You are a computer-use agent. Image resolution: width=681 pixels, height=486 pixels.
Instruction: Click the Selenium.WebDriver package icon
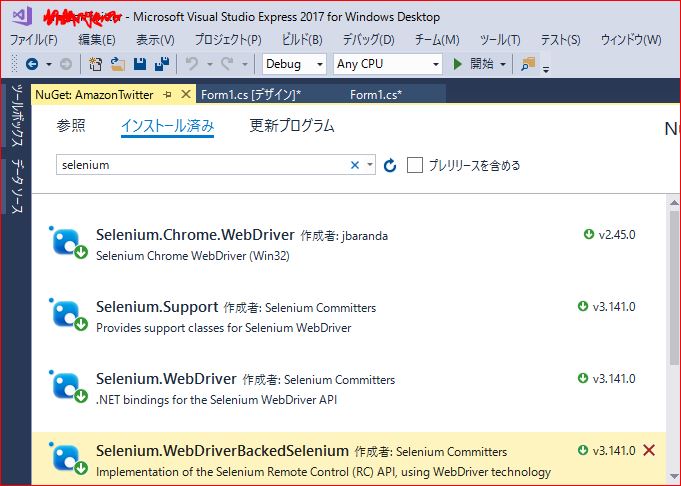point(68,386)
